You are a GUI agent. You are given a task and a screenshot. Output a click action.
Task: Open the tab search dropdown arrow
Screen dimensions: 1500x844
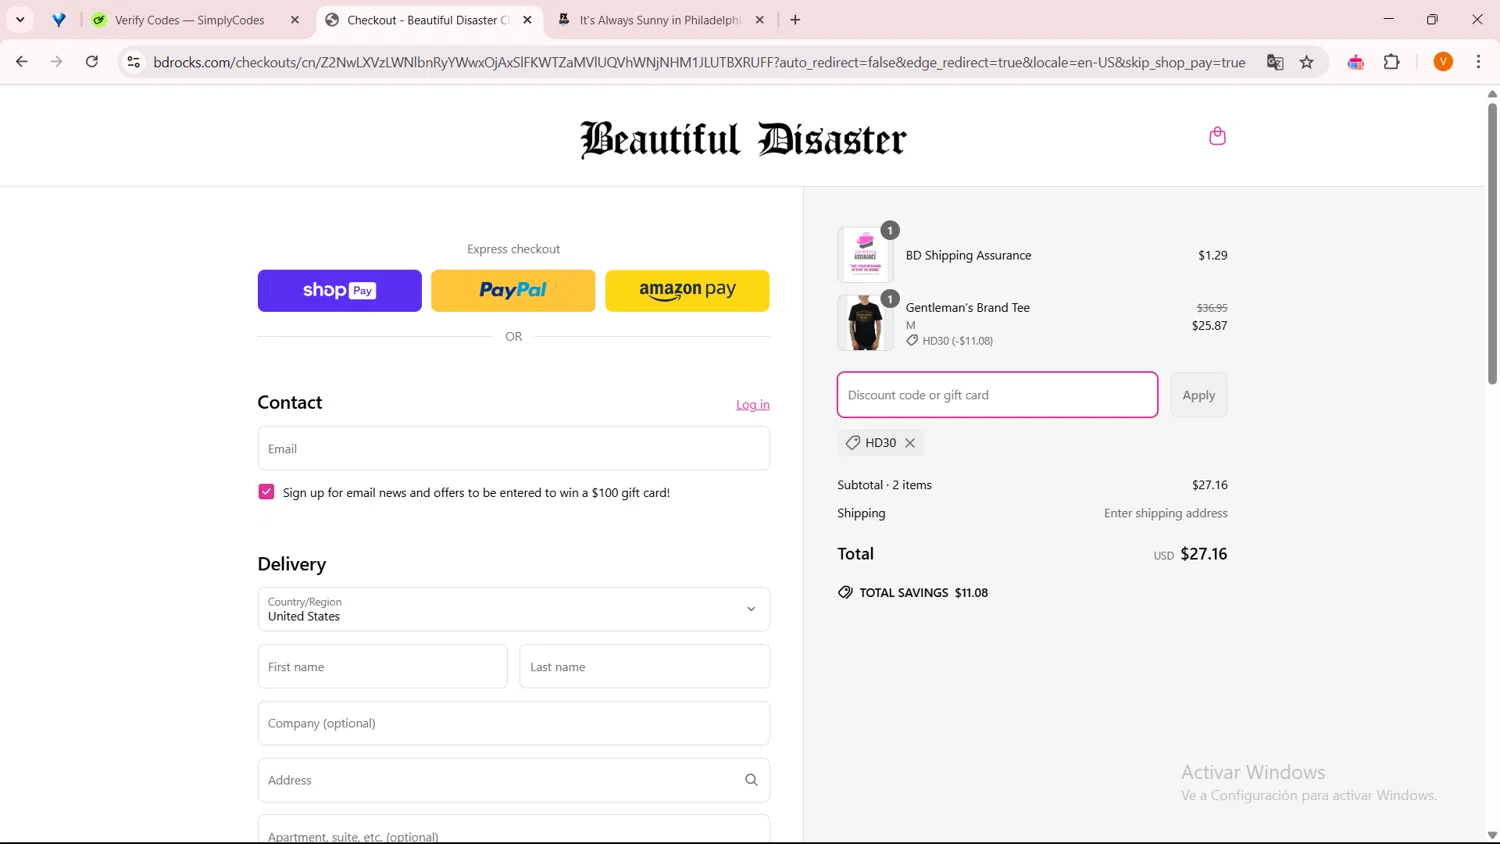tap(20, 20)
